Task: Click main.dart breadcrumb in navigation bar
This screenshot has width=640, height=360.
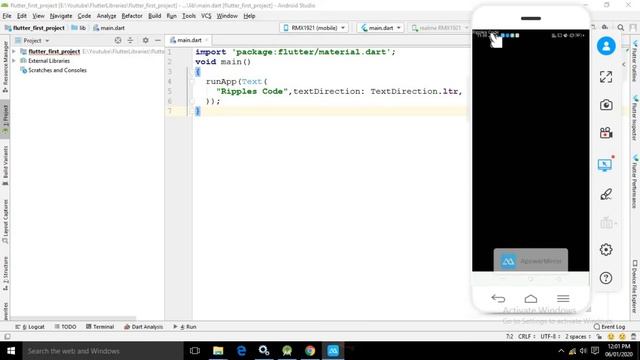Action: (x=109, y=28)
